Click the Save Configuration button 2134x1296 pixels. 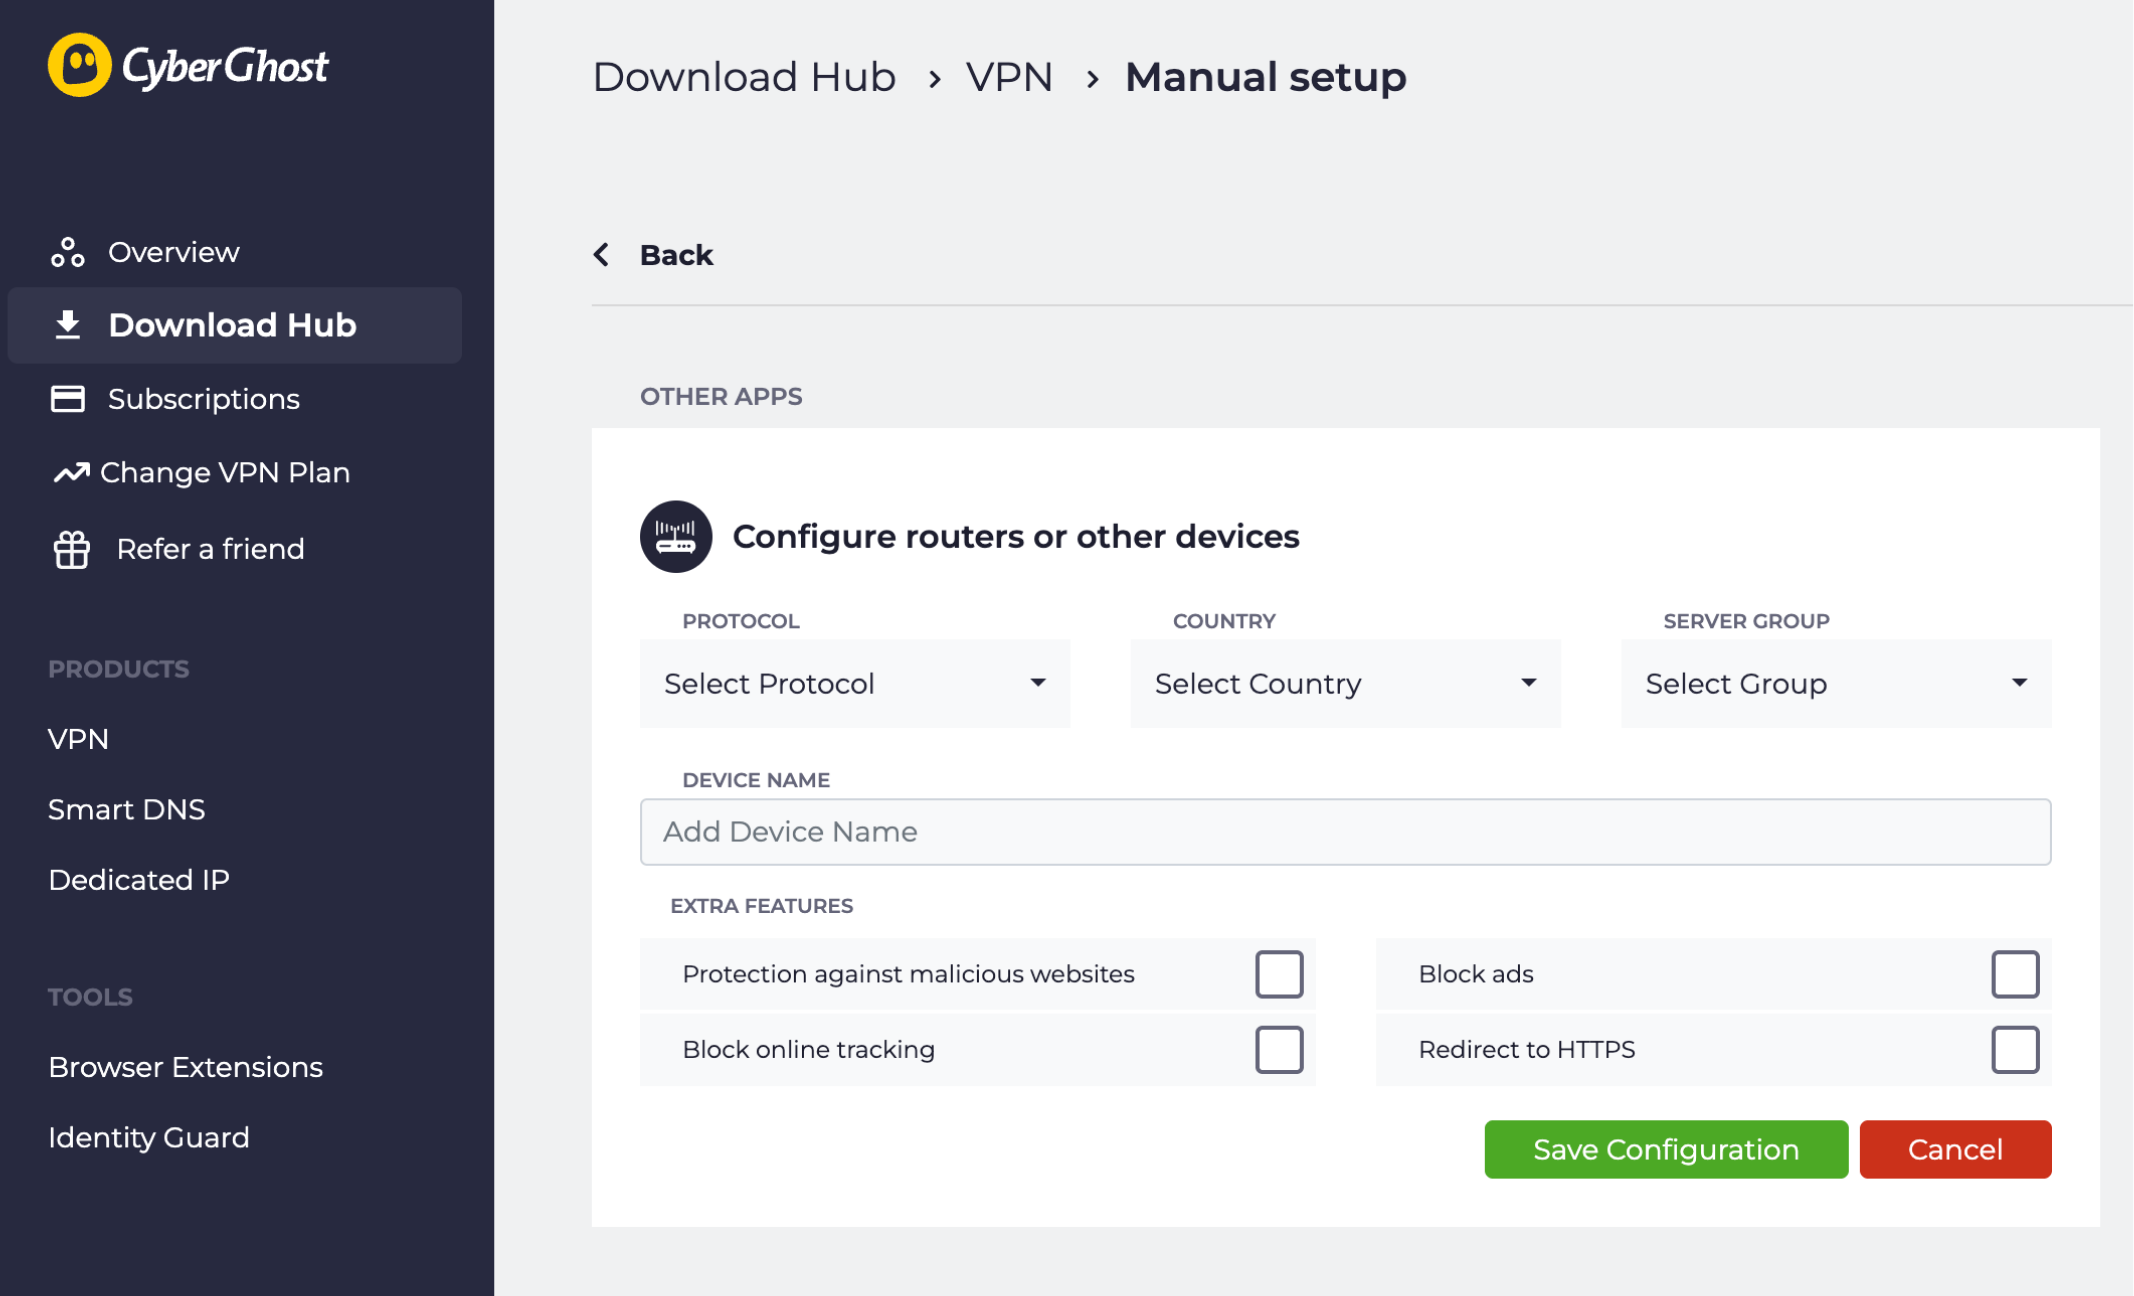(x=1666, y=1149)
